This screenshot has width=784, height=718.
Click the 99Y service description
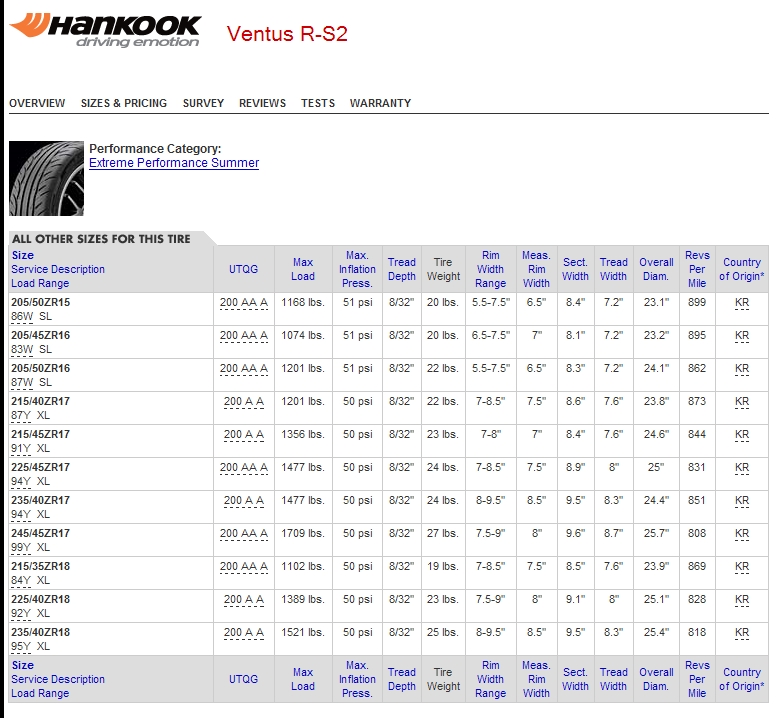tap(21, 547)
